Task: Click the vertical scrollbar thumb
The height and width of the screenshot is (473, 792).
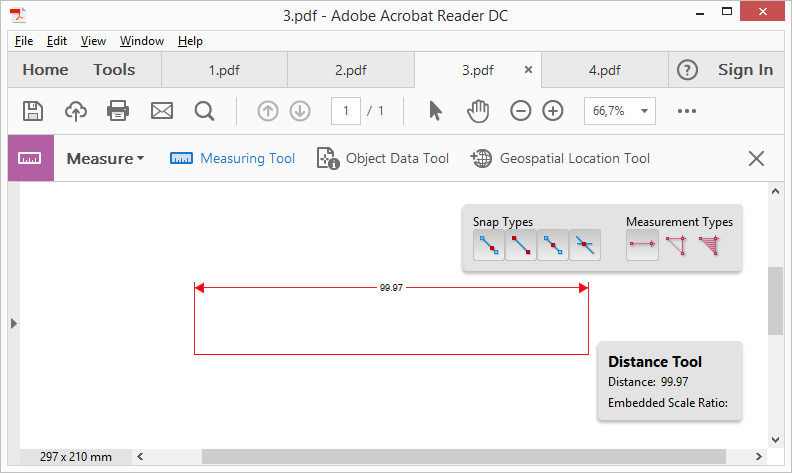Action: click(x=775, y=301)
